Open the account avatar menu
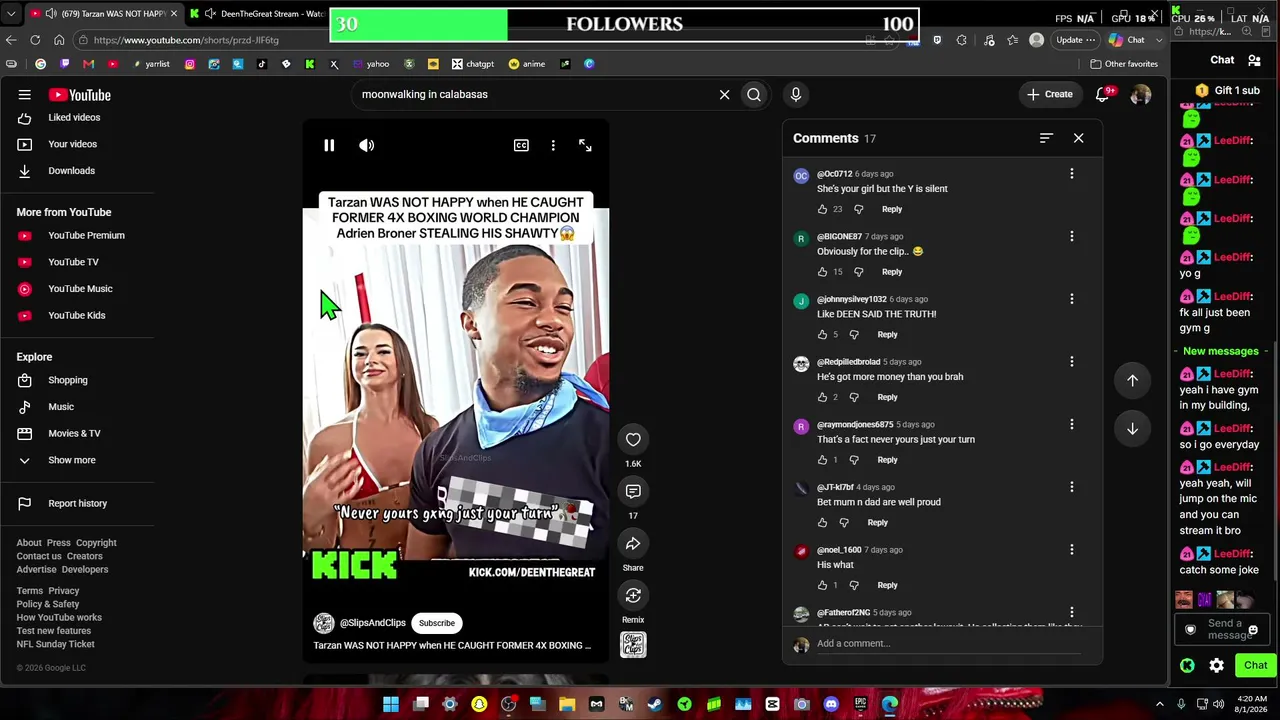Viewport: 1280px width, 720px height. [1141, 95]
